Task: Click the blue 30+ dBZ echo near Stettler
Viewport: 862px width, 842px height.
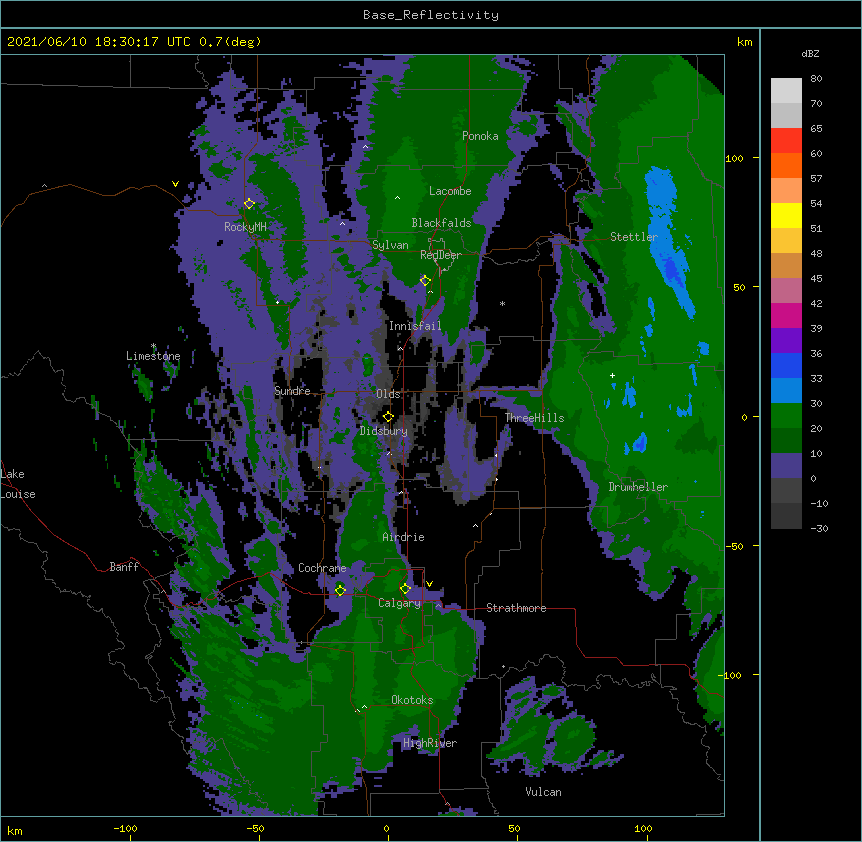Action: [x=667, y=236]
